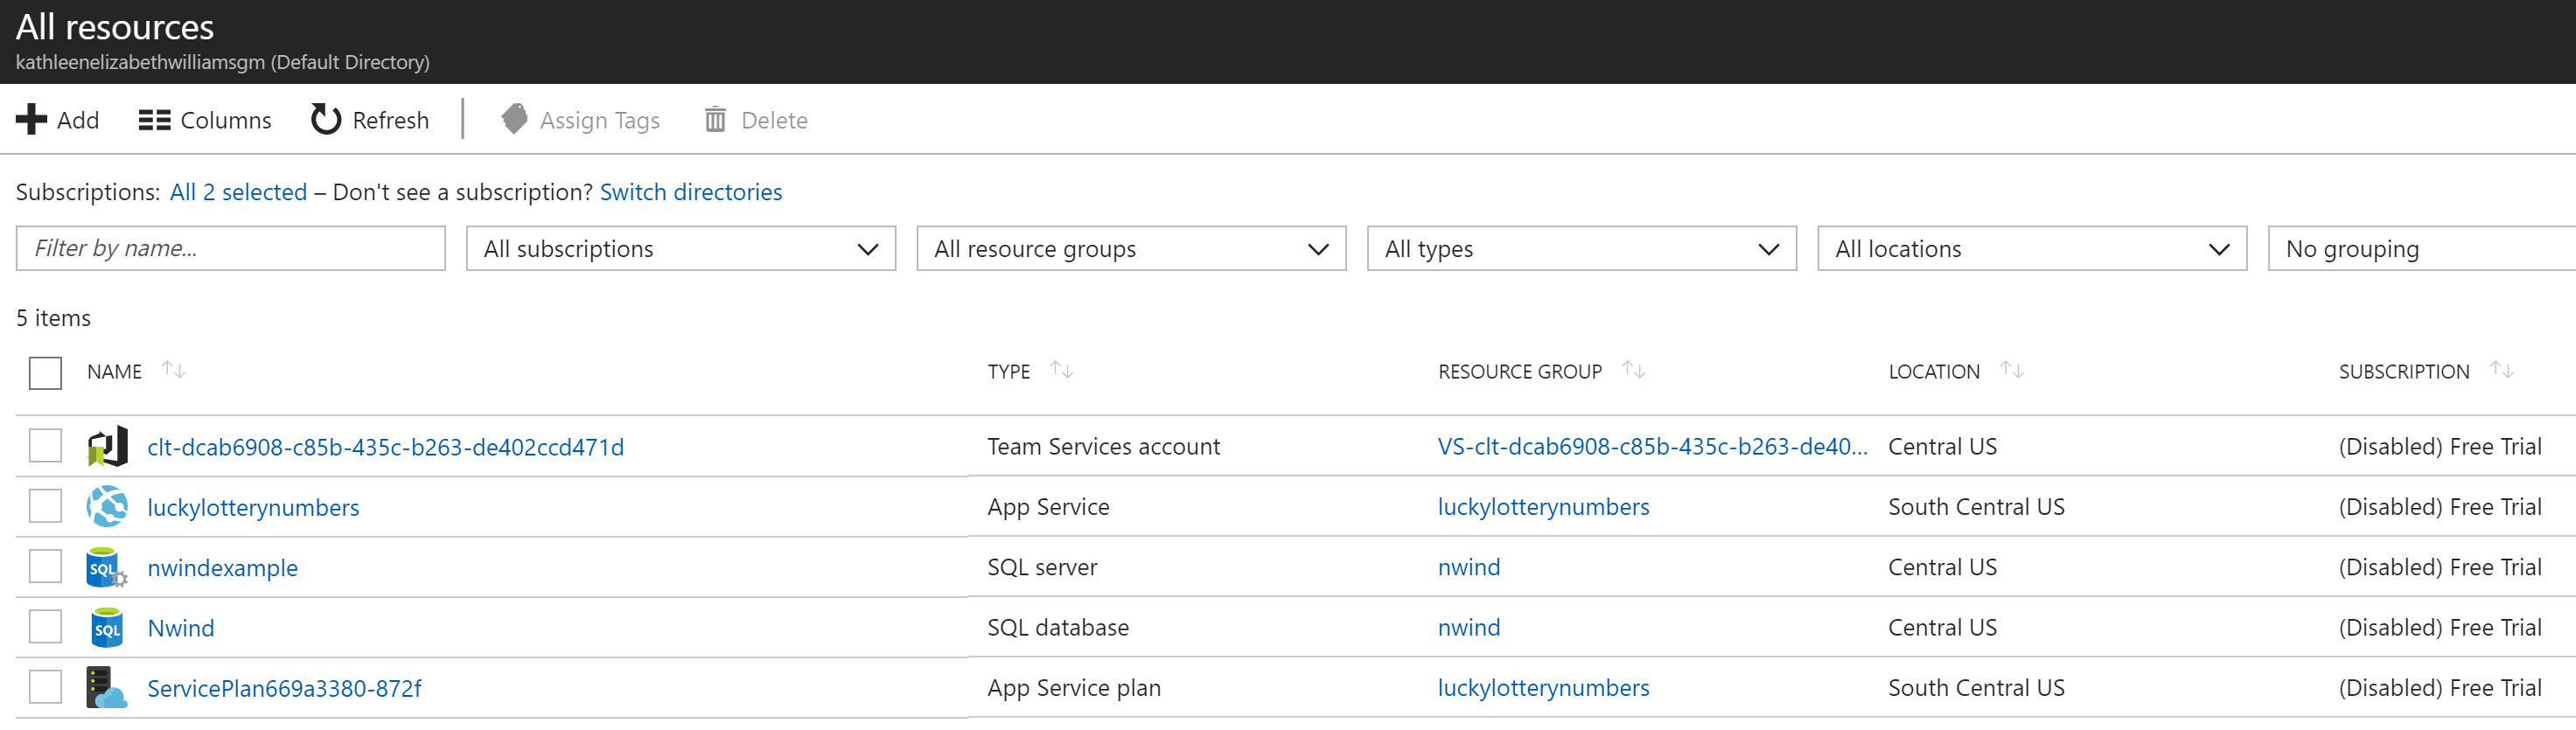Click the SQL server icon for nwindexample
2576x730 pixels.
107,567
